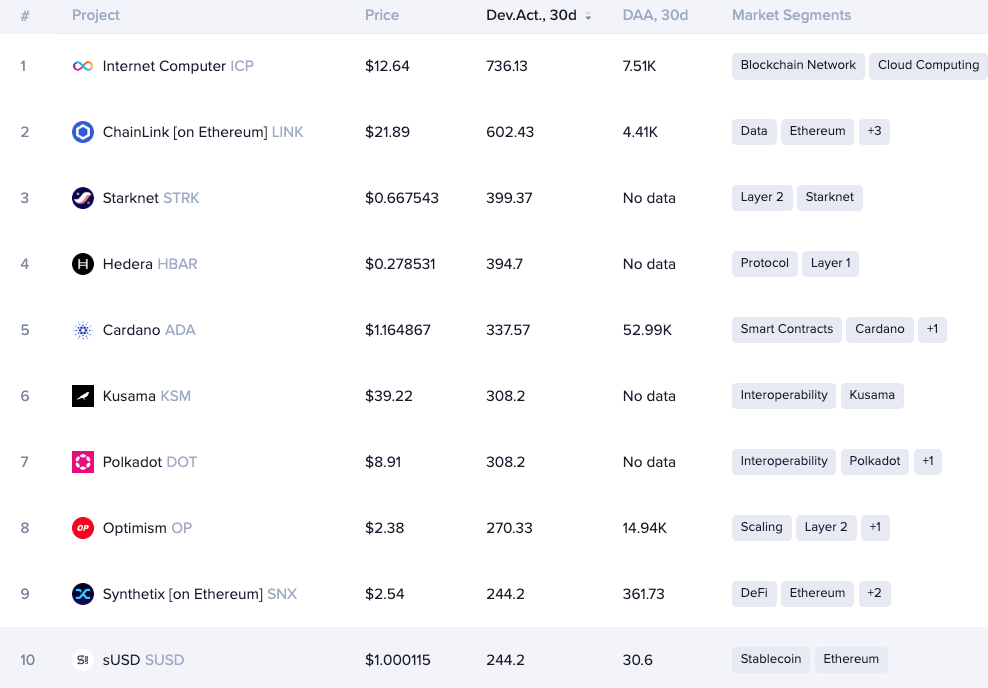988x688 pixels.
Task: Click the $12.64 price value
Action: pyautogui.click(x=387, y=66)
